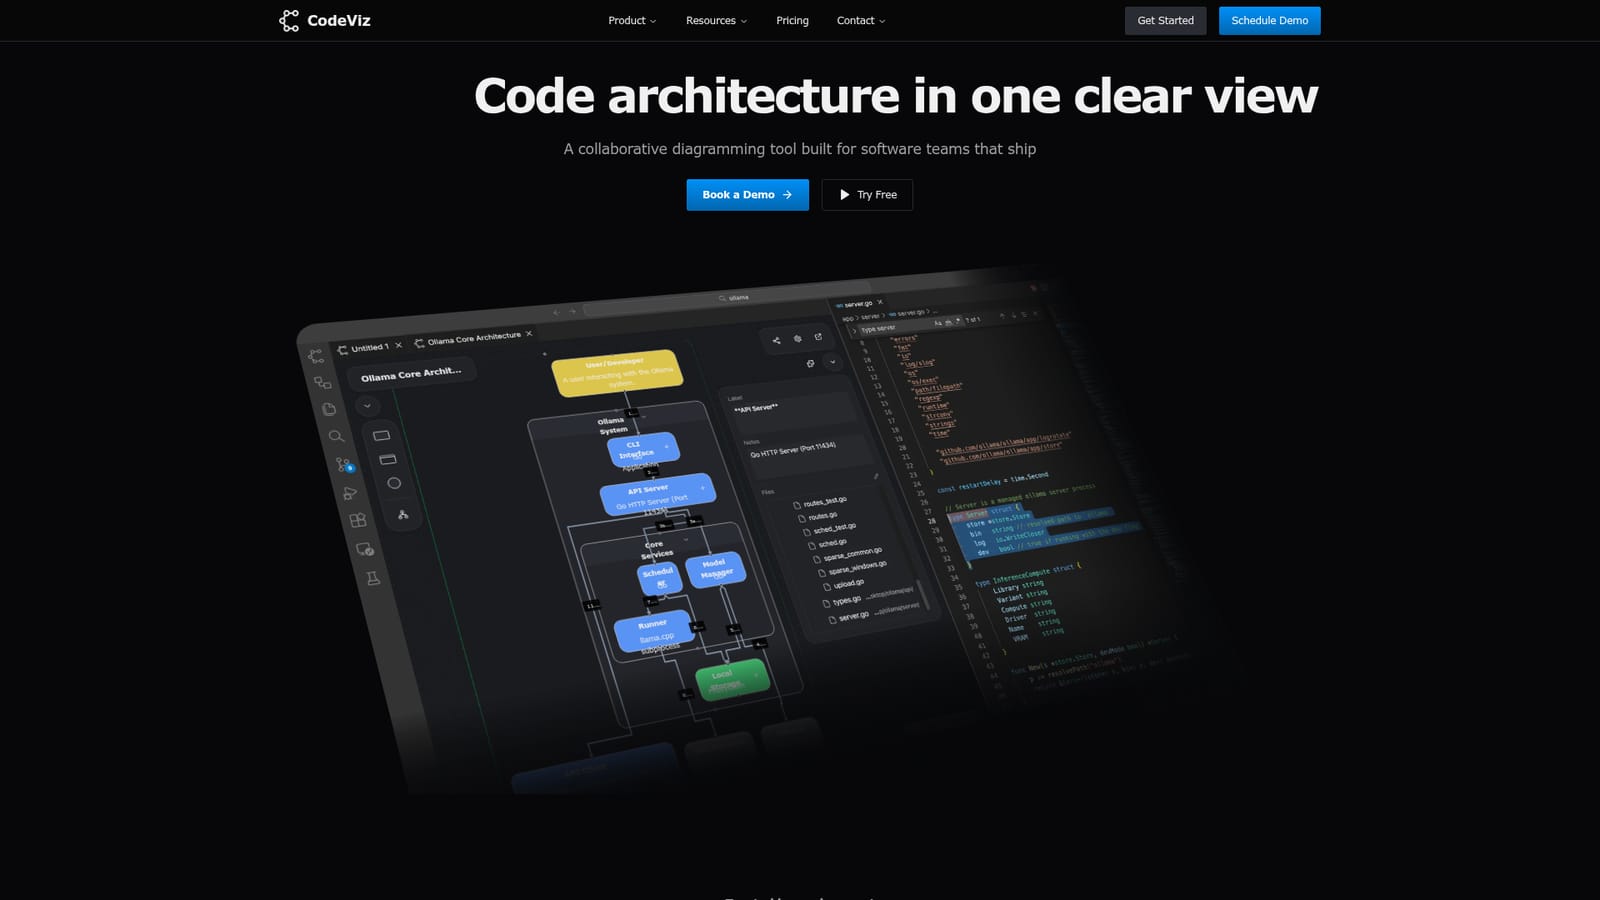1600x900 pixels.
Task: Click the forward arrow in the app title bar
Action: click(x=573, y=312)
